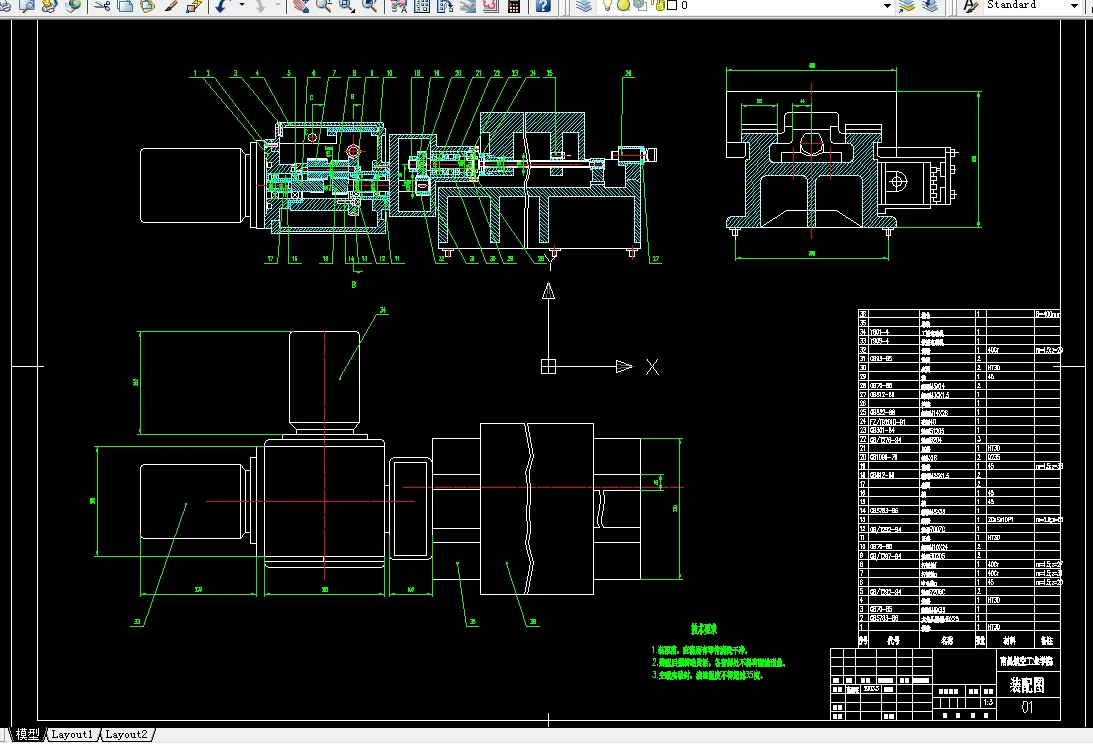Select the section label B below front view

(x=353, y=284)
